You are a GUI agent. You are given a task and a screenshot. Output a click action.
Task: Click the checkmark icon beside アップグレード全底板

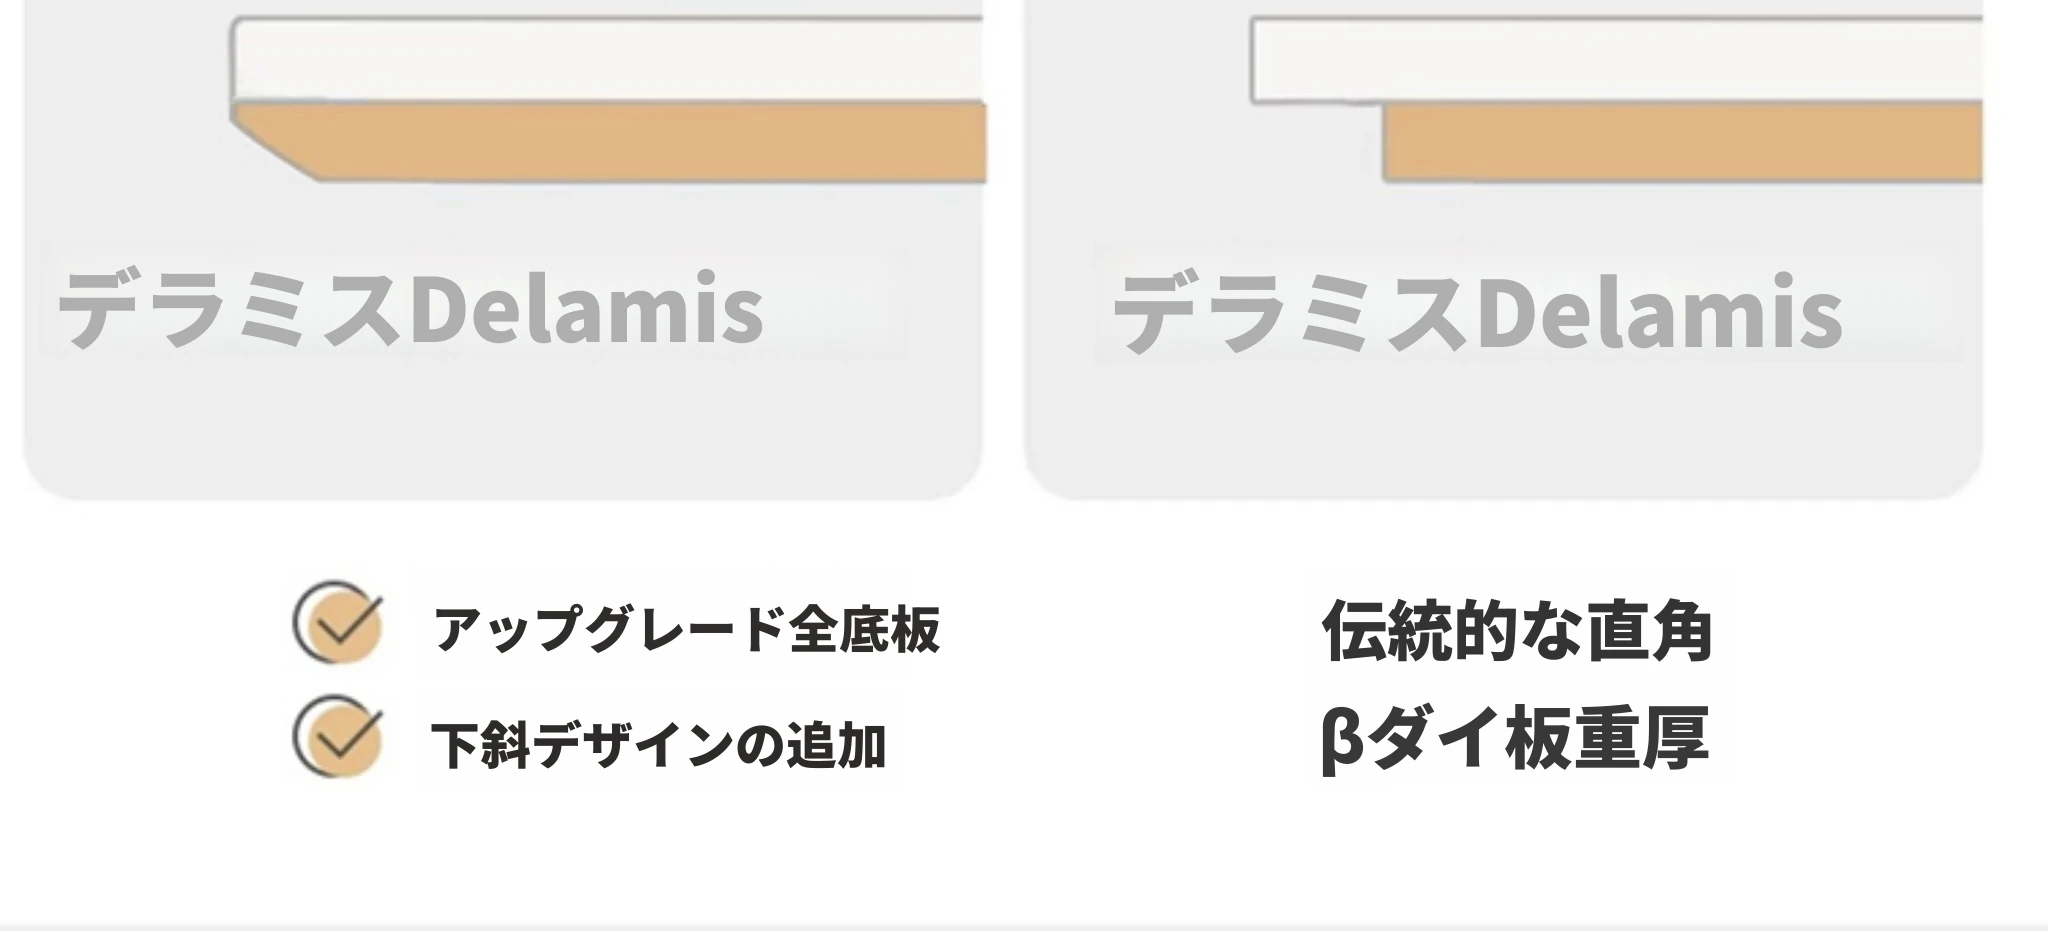tap(338, 622)
